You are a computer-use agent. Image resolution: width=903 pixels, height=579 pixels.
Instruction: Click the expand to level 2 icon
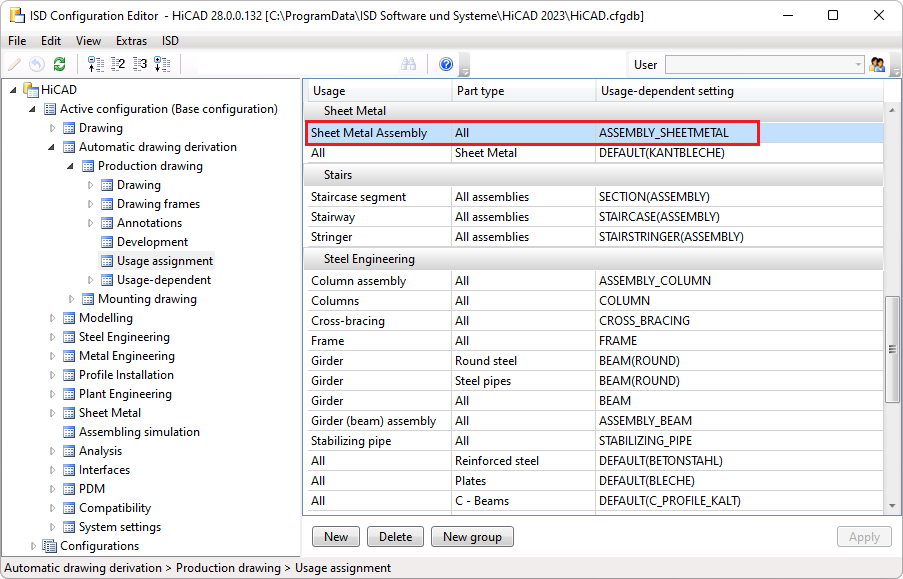[x=118, y=64]
